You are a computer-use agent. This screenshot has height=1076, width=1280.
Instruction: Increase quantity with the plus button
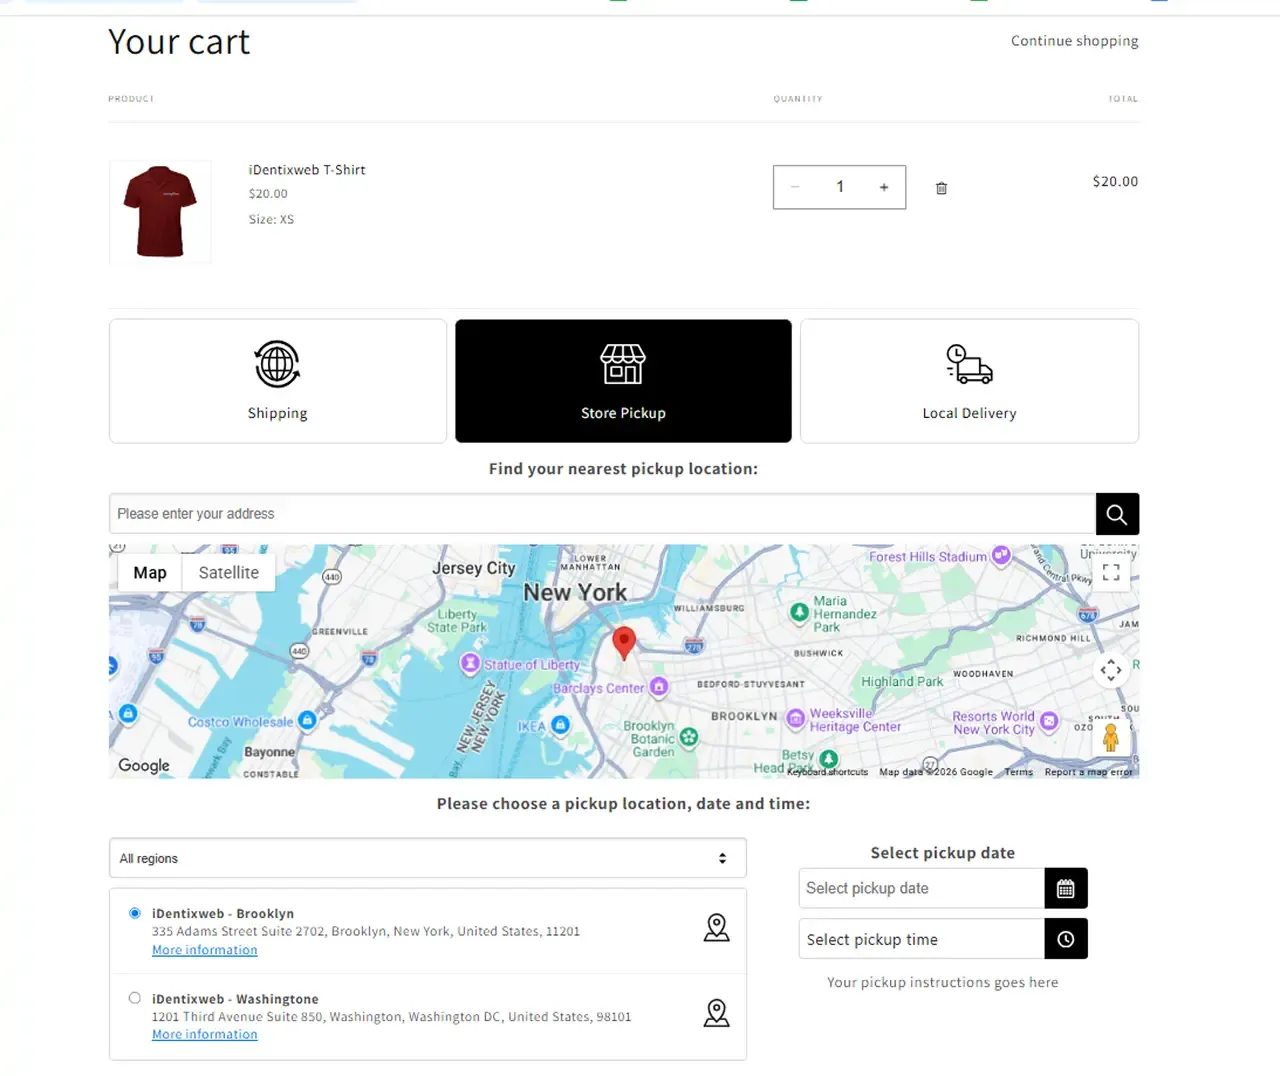point(884,187)
